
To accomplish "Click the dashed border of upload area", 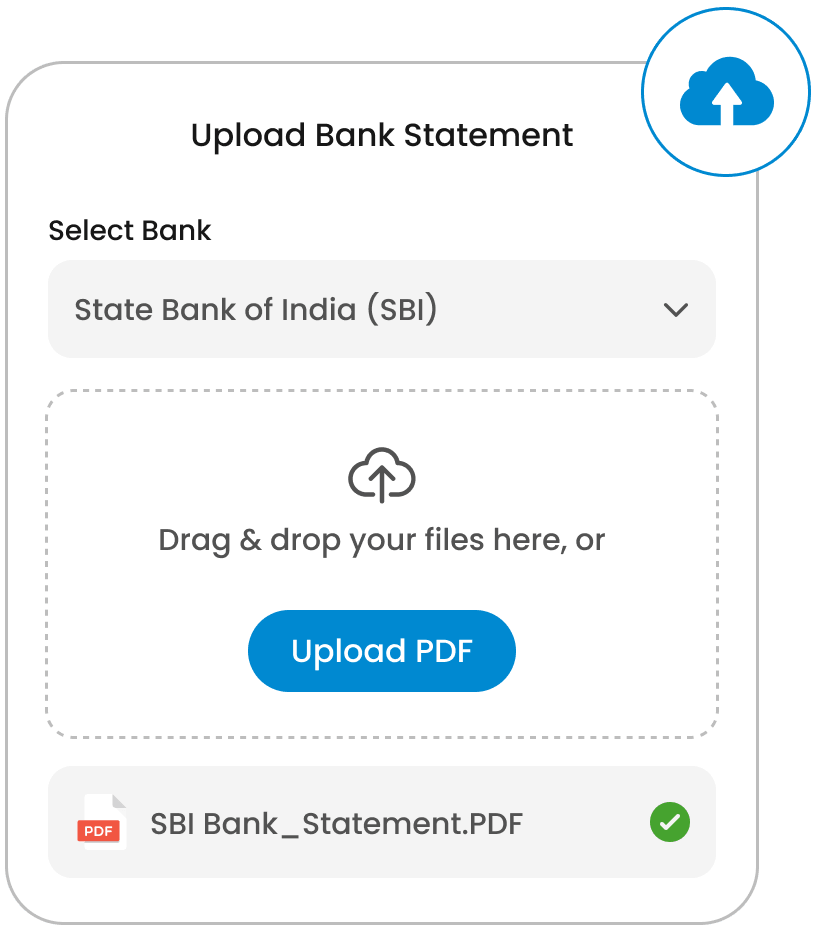I will click(x=382, y=391).
